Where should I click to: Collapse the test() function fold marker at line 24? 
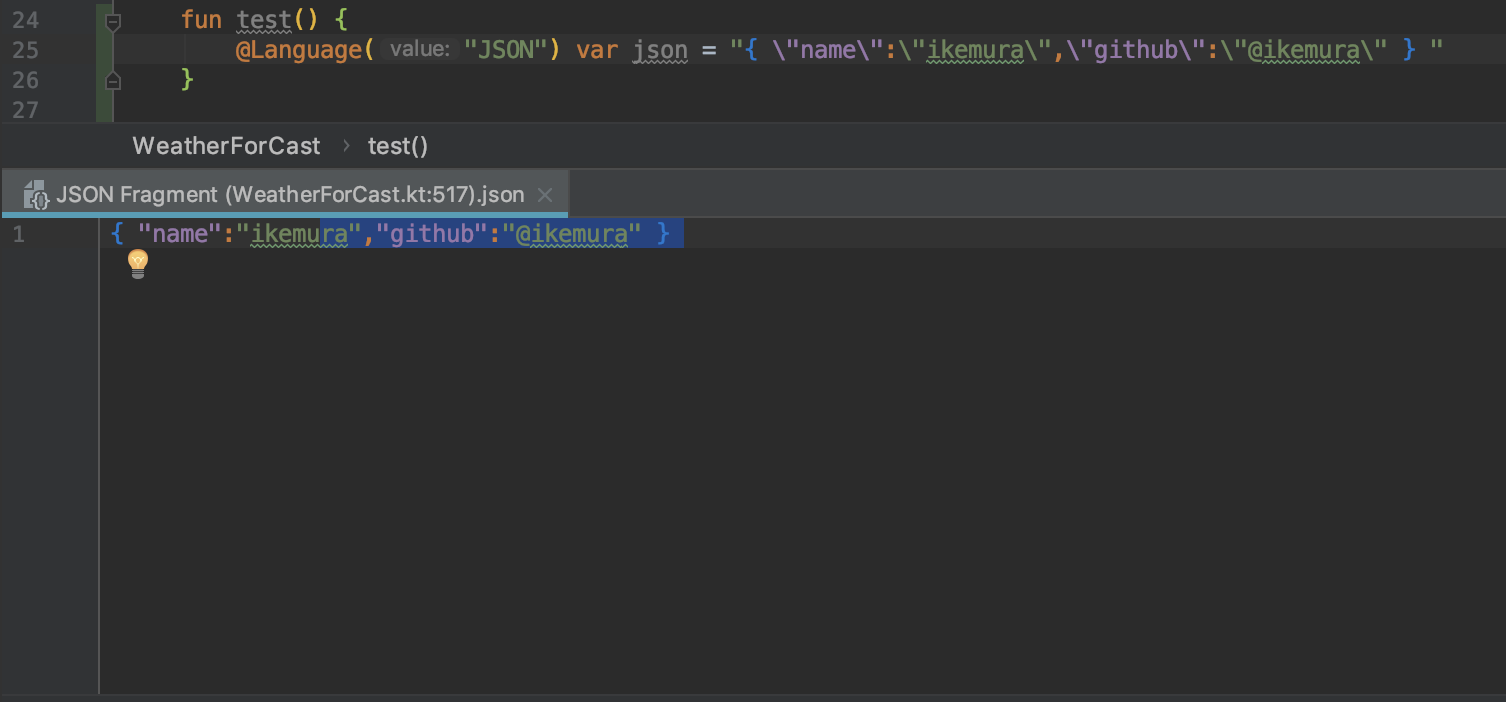pyautogui.click(x=113, y=20)
